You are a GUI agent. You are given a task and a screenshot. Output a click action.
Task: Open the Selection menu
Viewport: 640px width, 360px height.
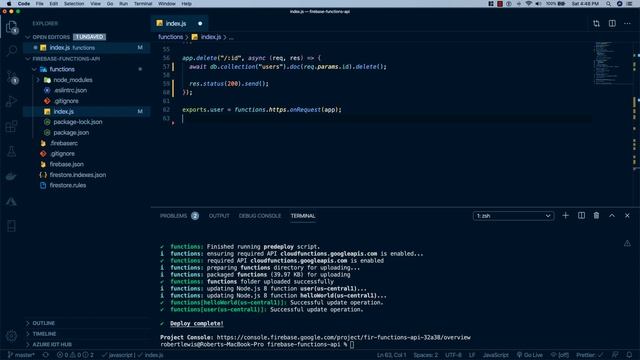[74, 4]
